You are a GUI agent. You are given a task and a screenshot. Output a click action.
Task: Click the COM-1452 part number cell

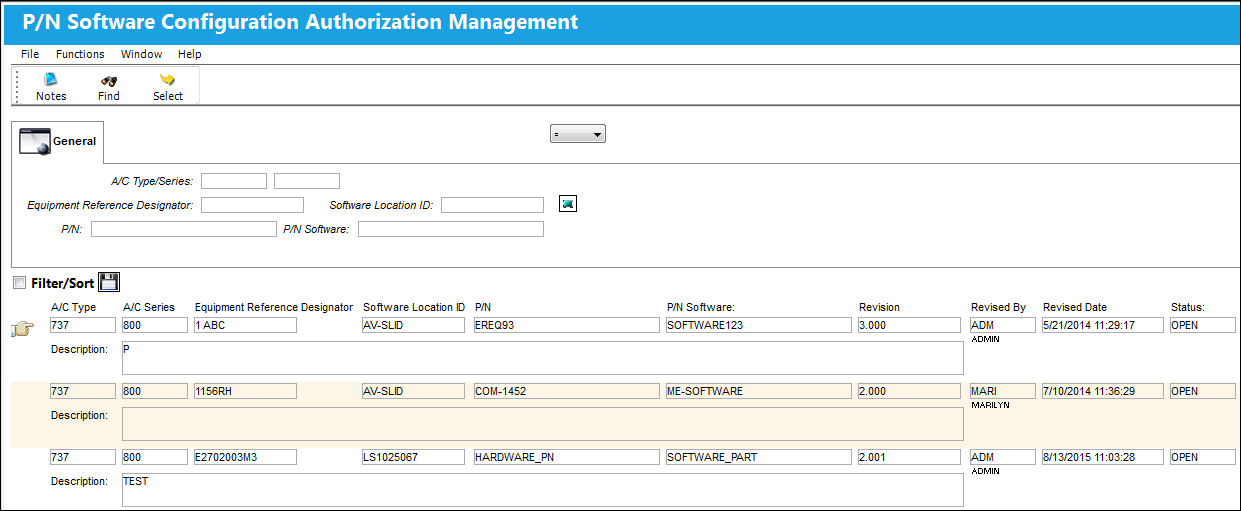(x=567, y=391)
